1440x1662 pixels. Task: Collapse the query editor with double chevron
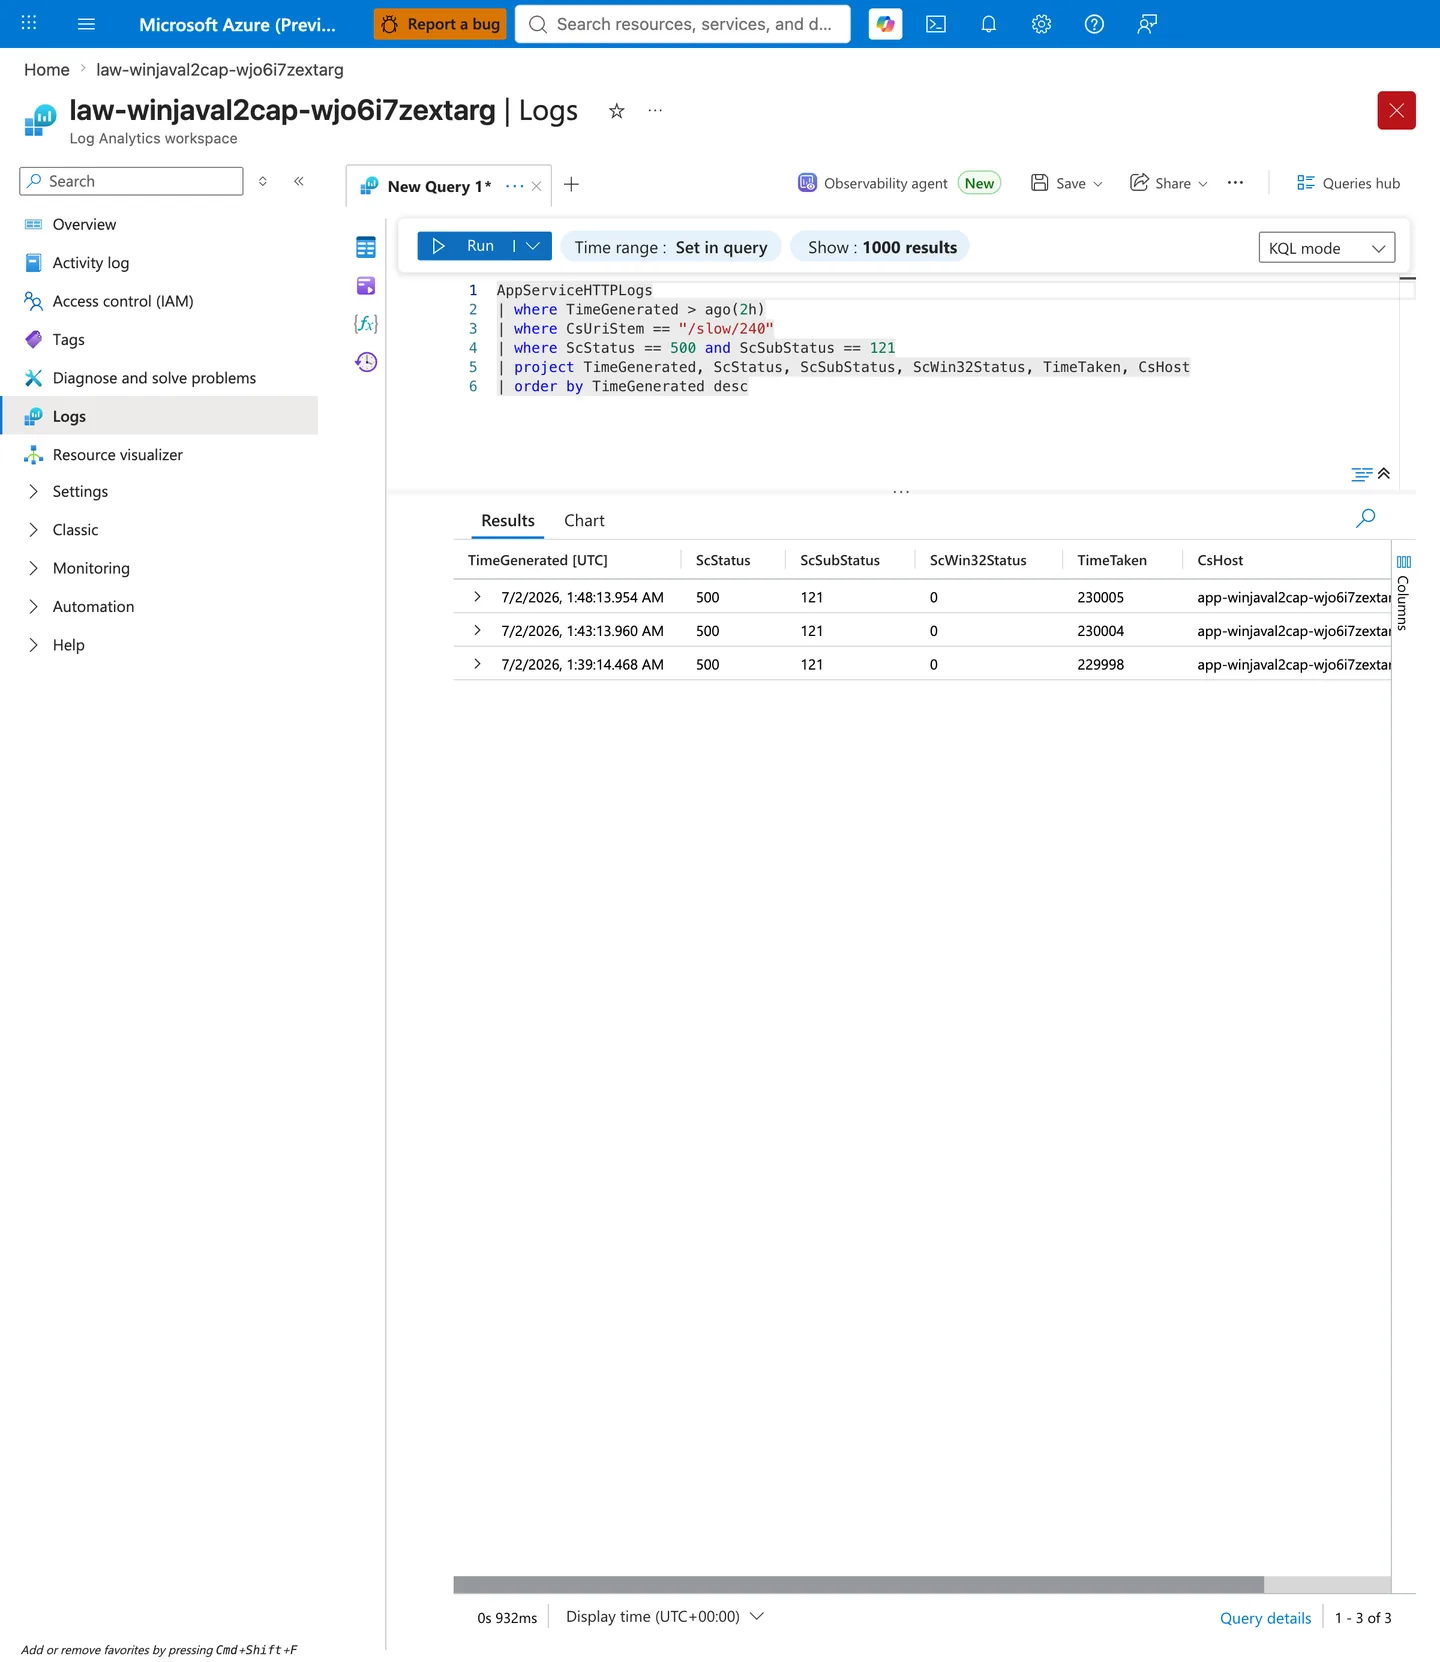point(1384,474)
